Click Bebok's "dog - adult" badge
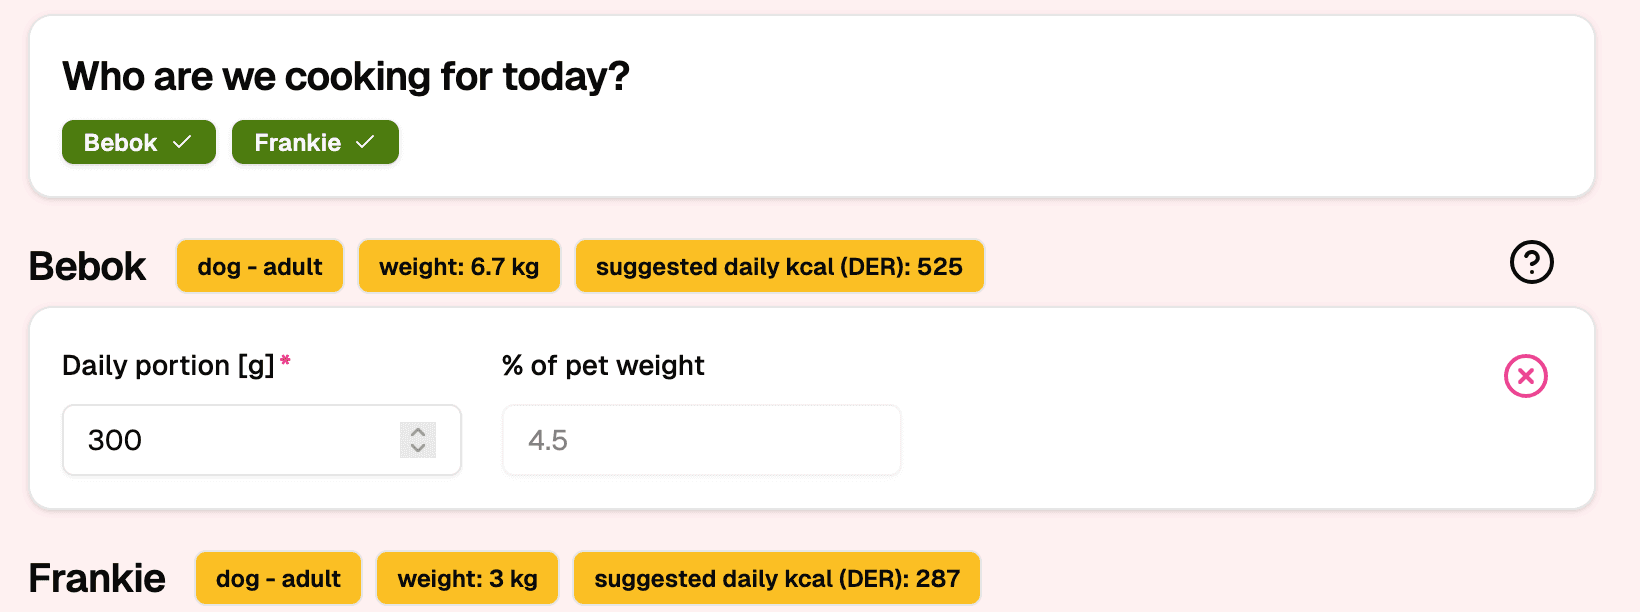Image resolution: width=1640 pixels, height=612 pixels. [x=260, y=266]
